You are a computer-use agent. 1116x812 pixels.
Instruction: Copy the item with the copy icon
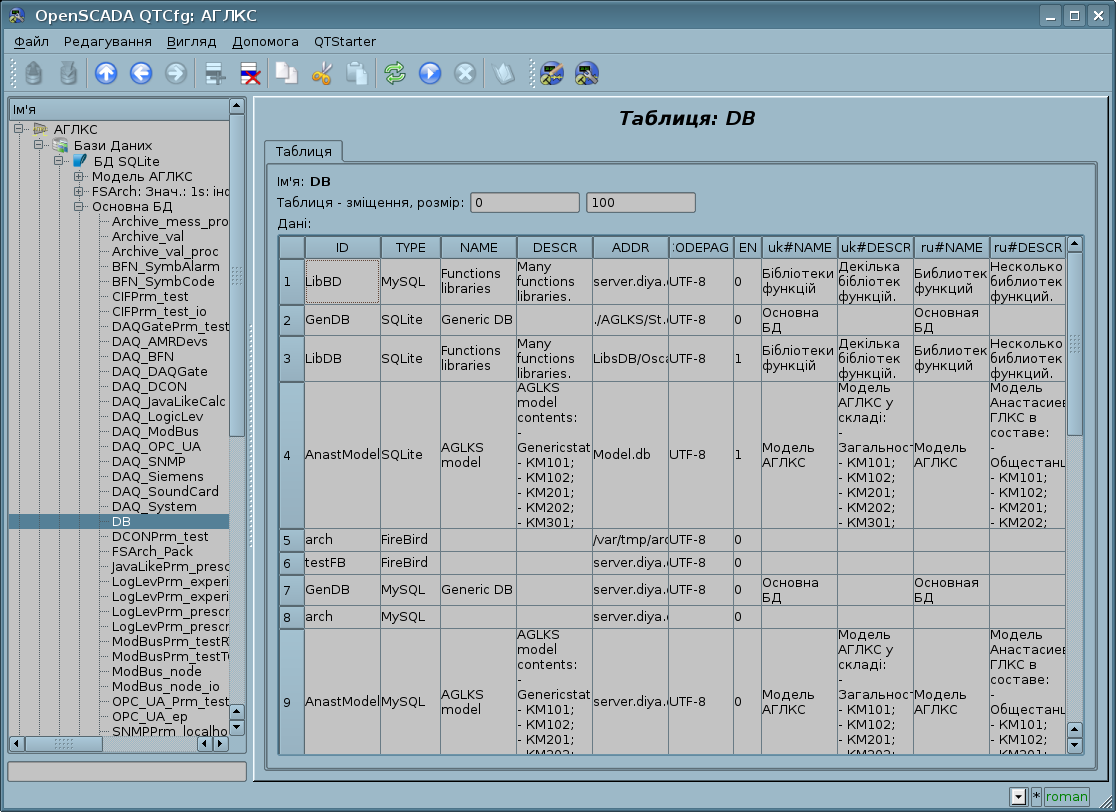[287, 73]
